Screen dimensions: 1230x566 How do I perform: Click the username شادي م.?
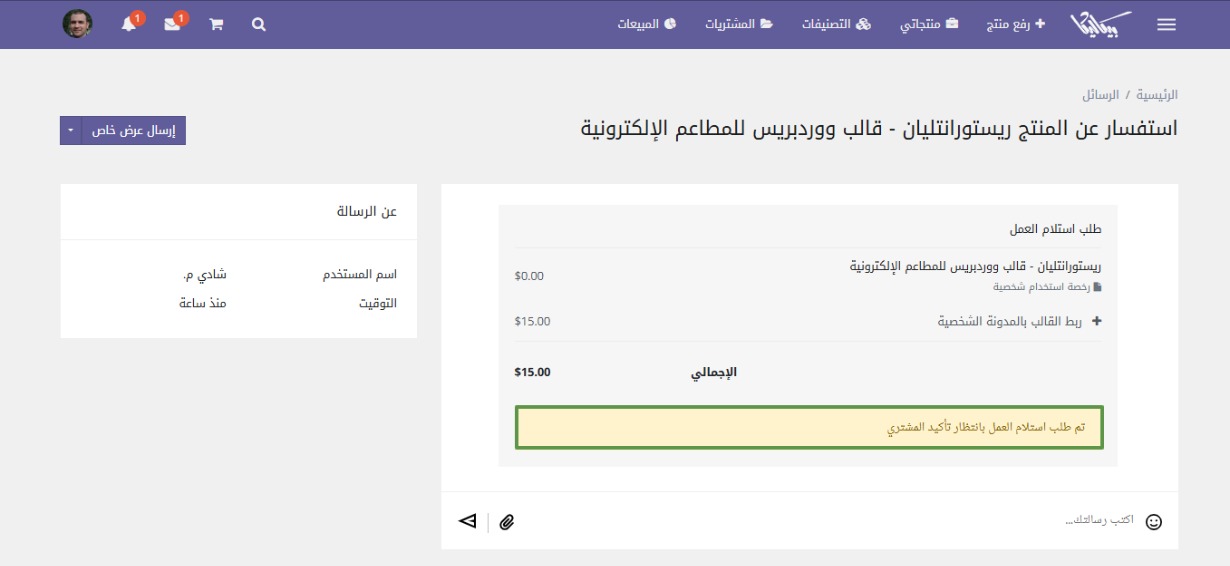205,274
